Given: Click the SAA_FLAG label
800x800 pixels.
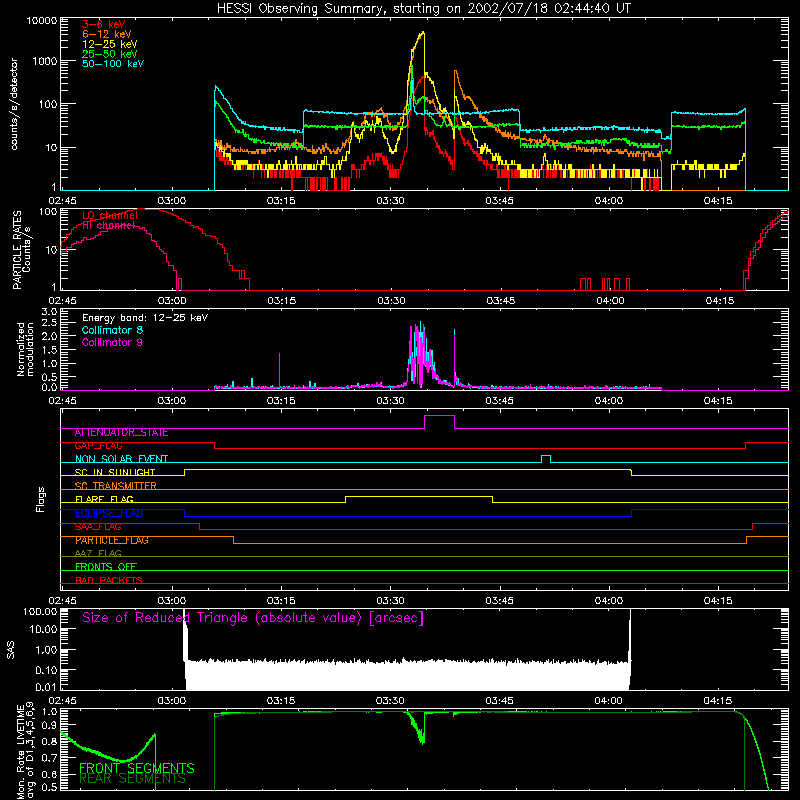Looking at the screenshot, I should coord(98,527).
